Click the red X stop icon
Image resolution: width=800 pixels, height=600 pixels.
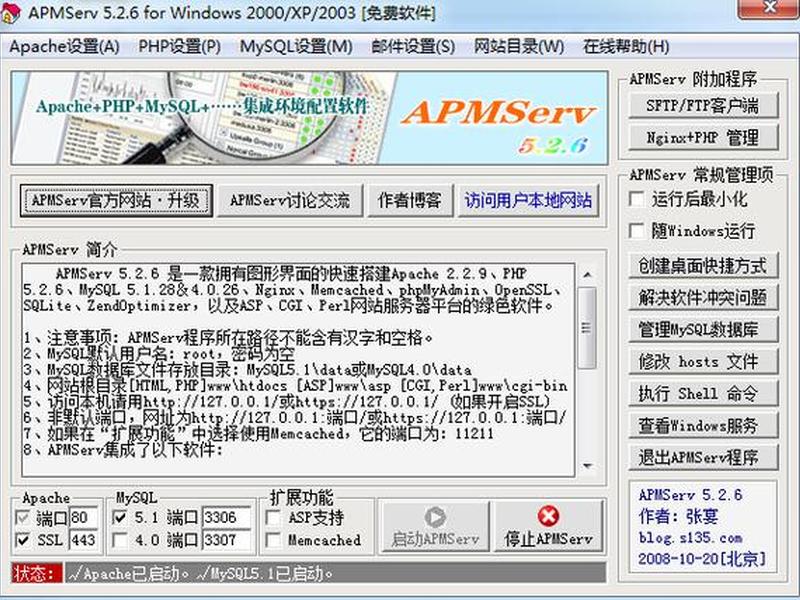coord(548,516)
